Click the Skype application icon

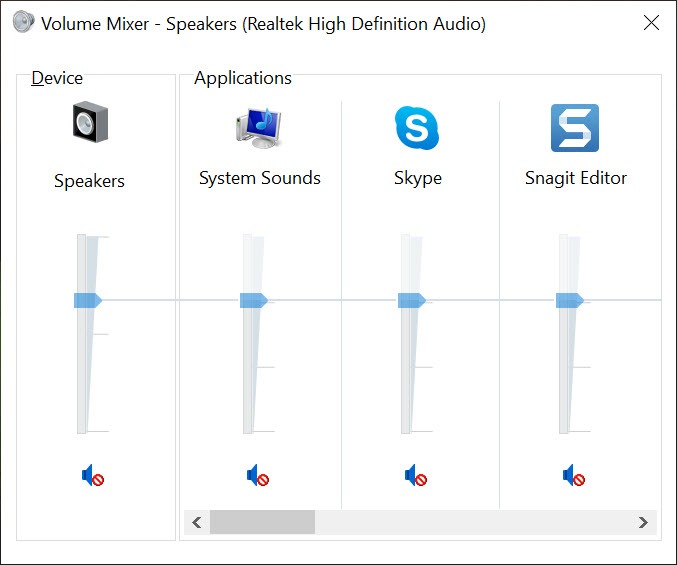coord(417,127)
